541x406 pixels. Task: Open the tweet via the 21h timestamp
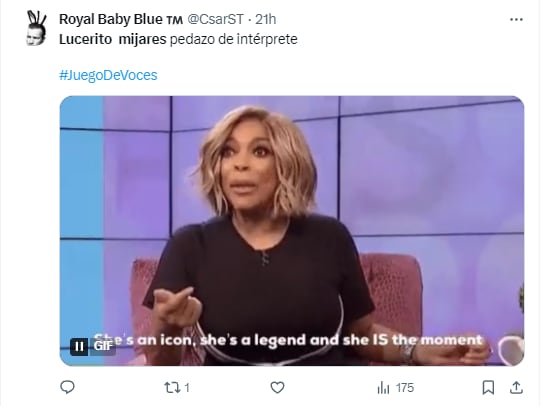click(265, 19)
